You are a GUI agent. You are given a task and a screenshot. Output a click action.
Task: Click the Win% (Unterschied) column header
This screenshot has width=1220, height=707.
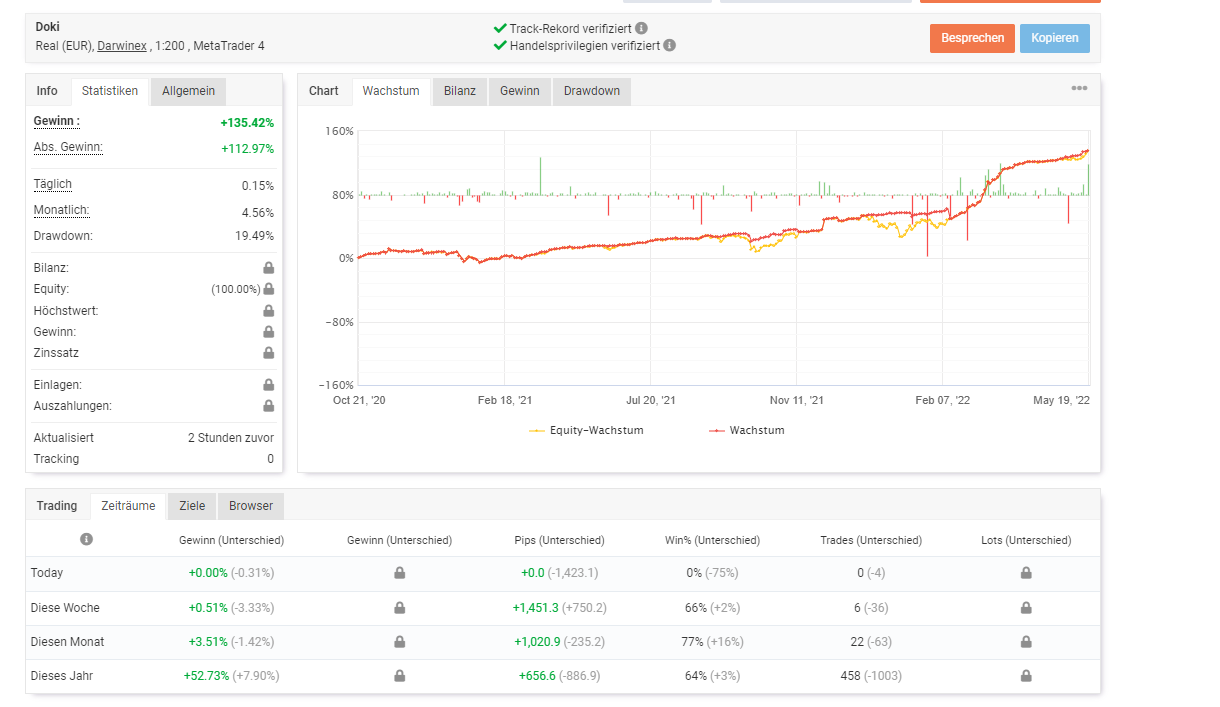712,540
